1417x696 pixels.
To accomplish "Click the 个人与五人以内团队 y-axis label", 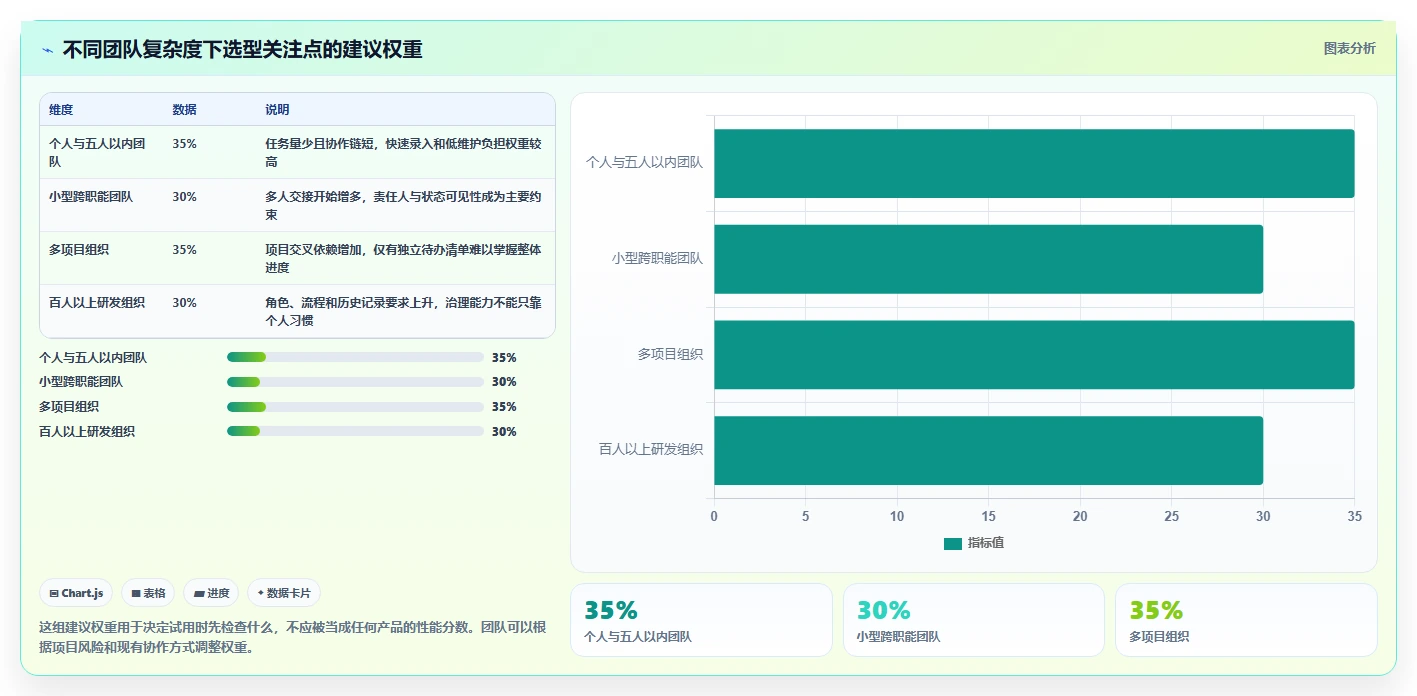I will click(644, 162).
